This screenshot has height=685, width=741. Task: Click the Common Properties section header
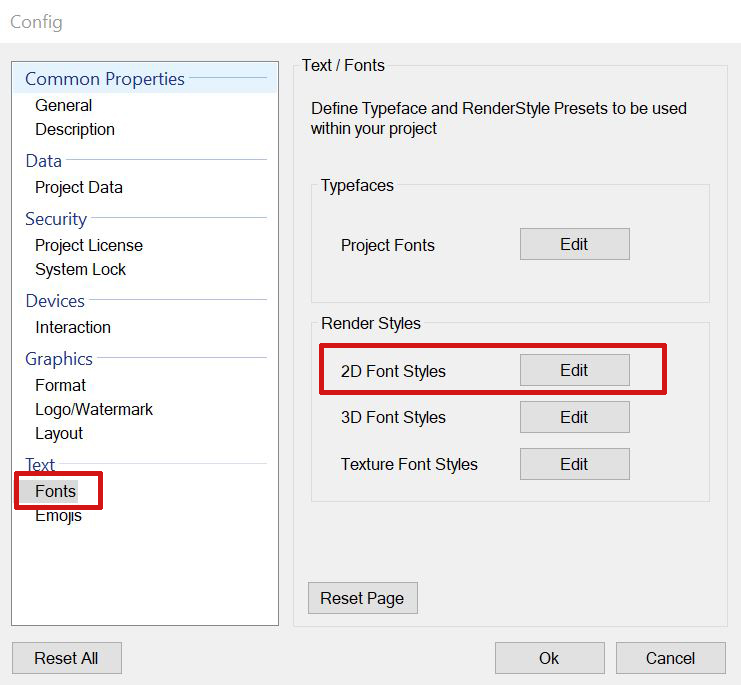(x=105, y=79)
